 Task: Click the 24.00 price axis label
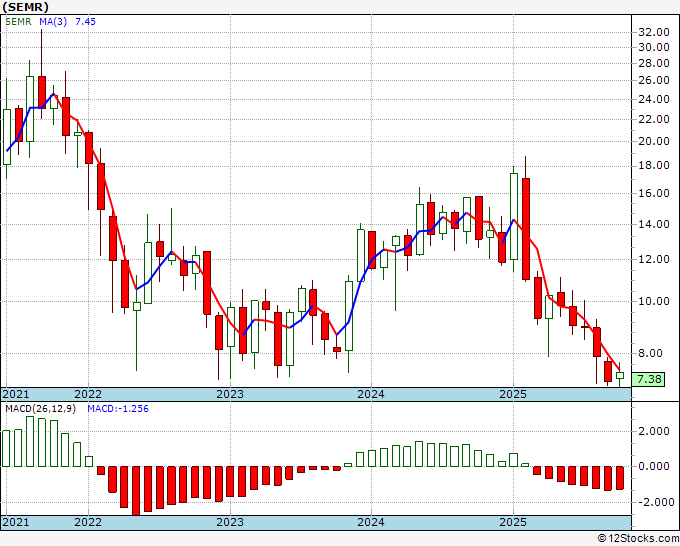tap(654, 99)
